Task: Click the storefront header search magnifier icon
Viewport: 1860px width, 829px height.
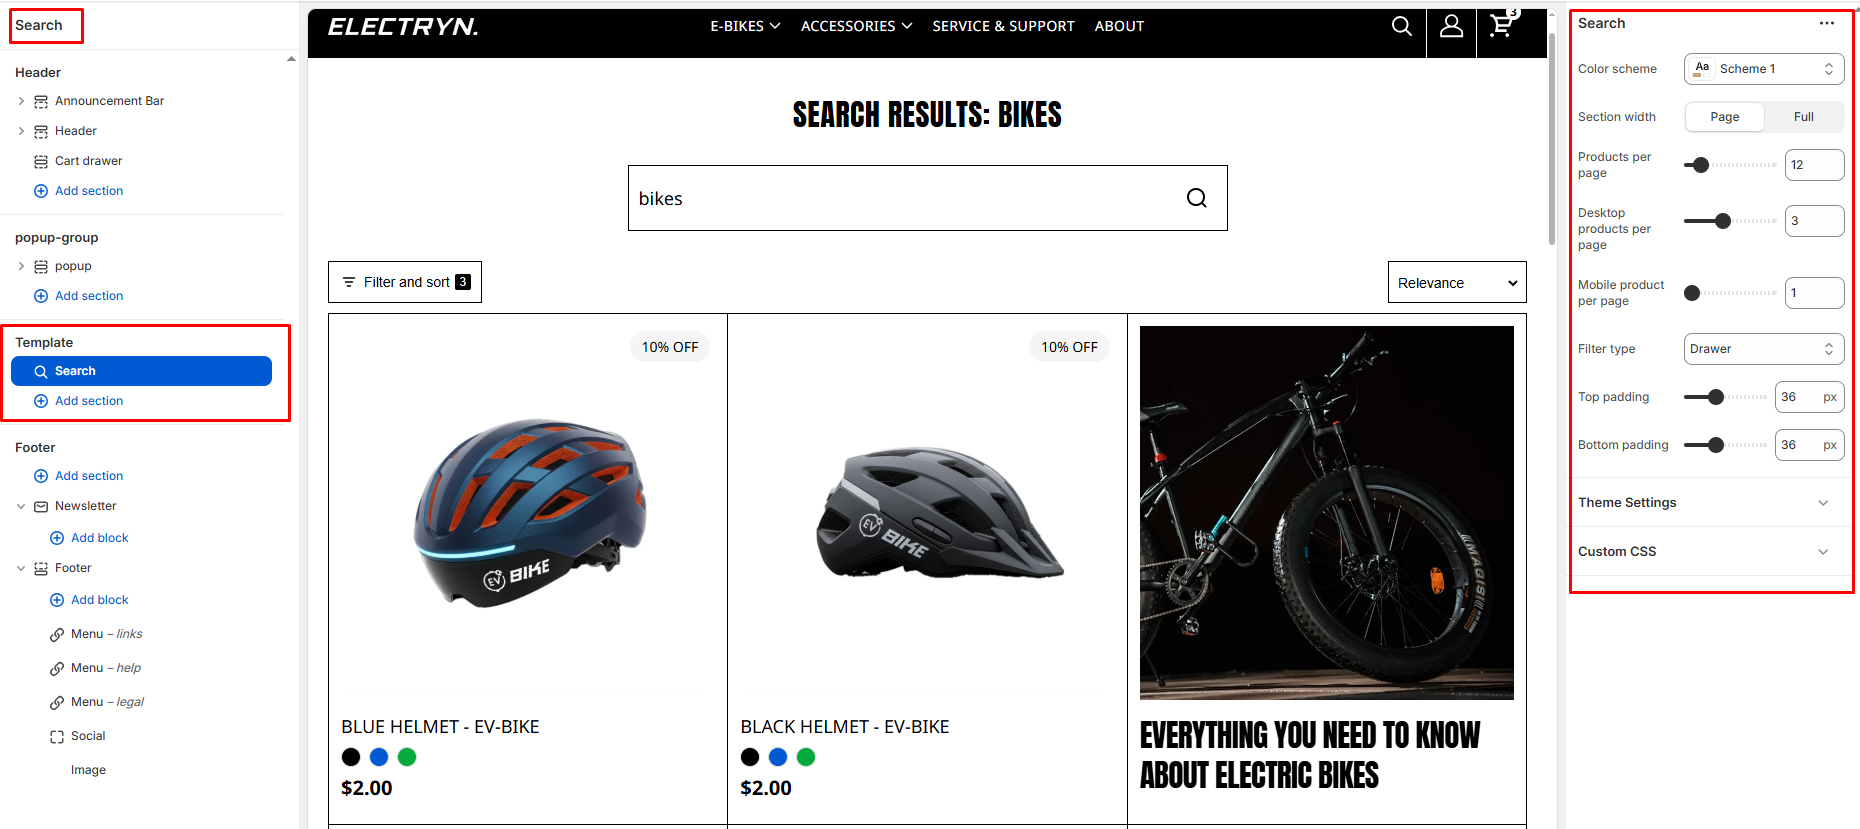Action: click(x=1401, y=27)
